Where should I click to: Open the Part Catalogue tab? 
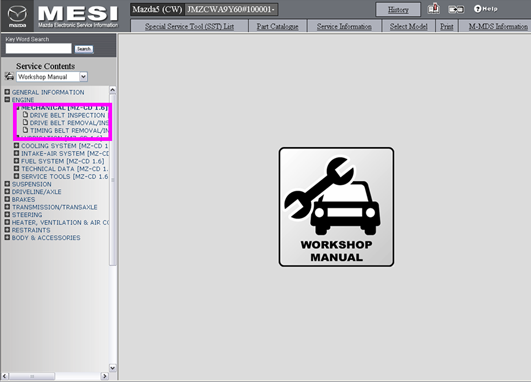[x=277, y=26]
